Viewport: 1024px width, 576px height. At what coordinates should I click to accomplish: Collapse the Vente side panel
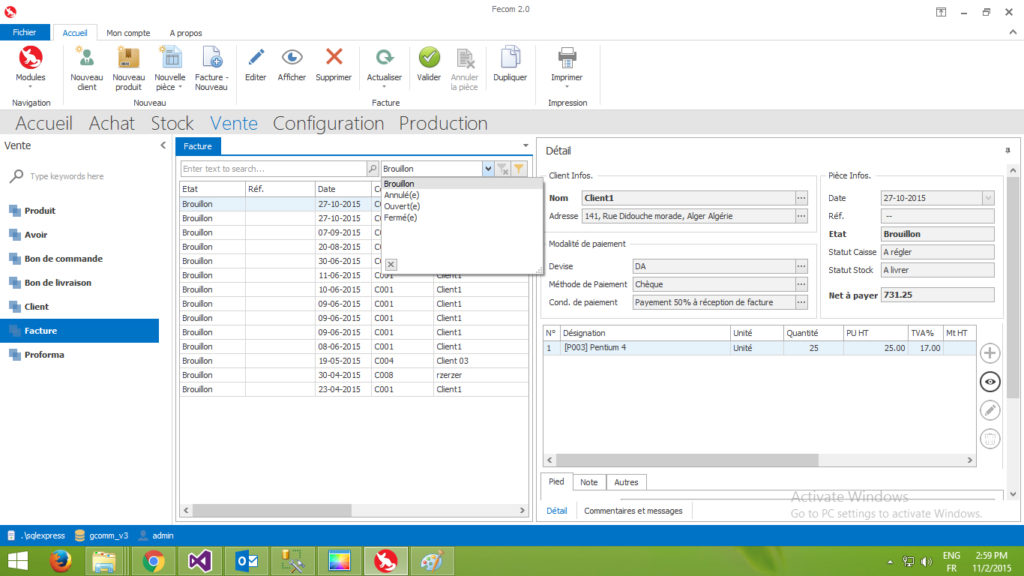[x=163, y=146]
